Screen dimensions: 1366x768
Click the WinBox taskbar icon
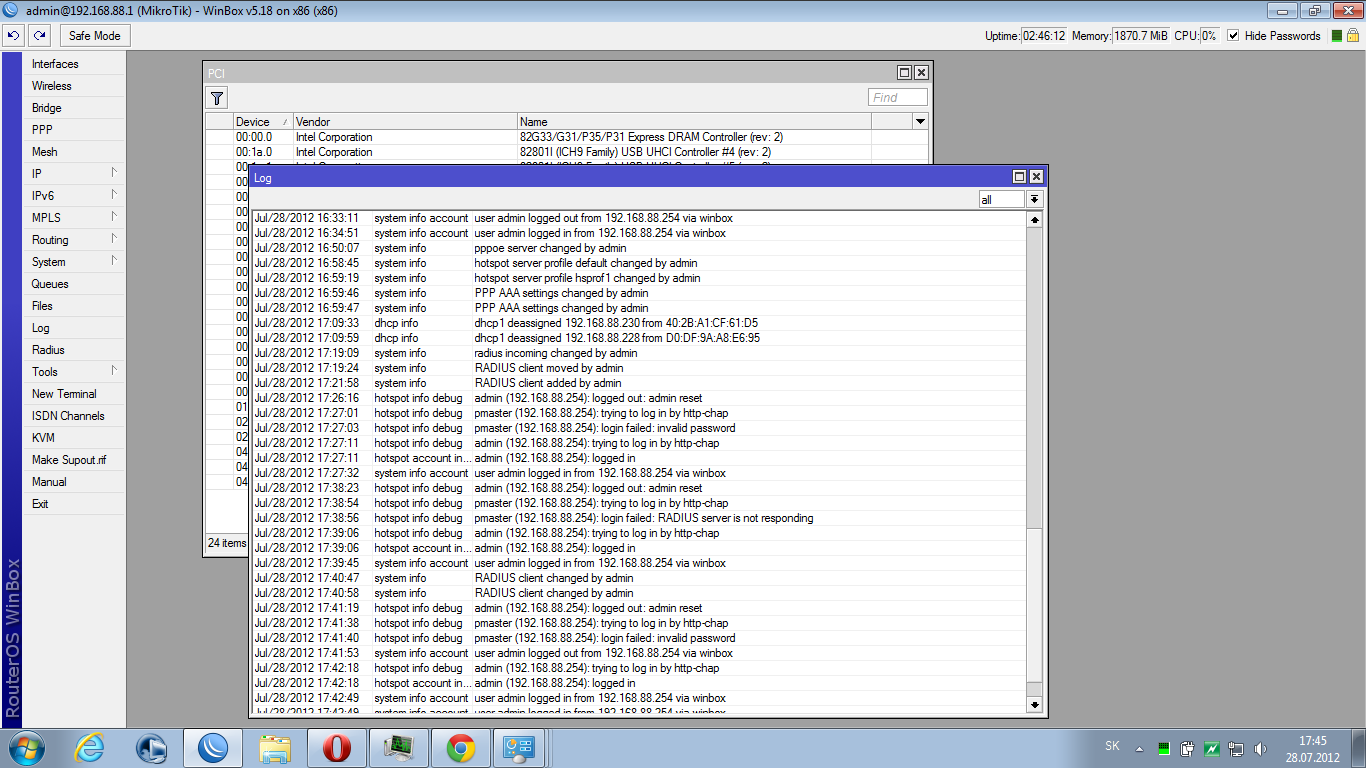[212, 748]
